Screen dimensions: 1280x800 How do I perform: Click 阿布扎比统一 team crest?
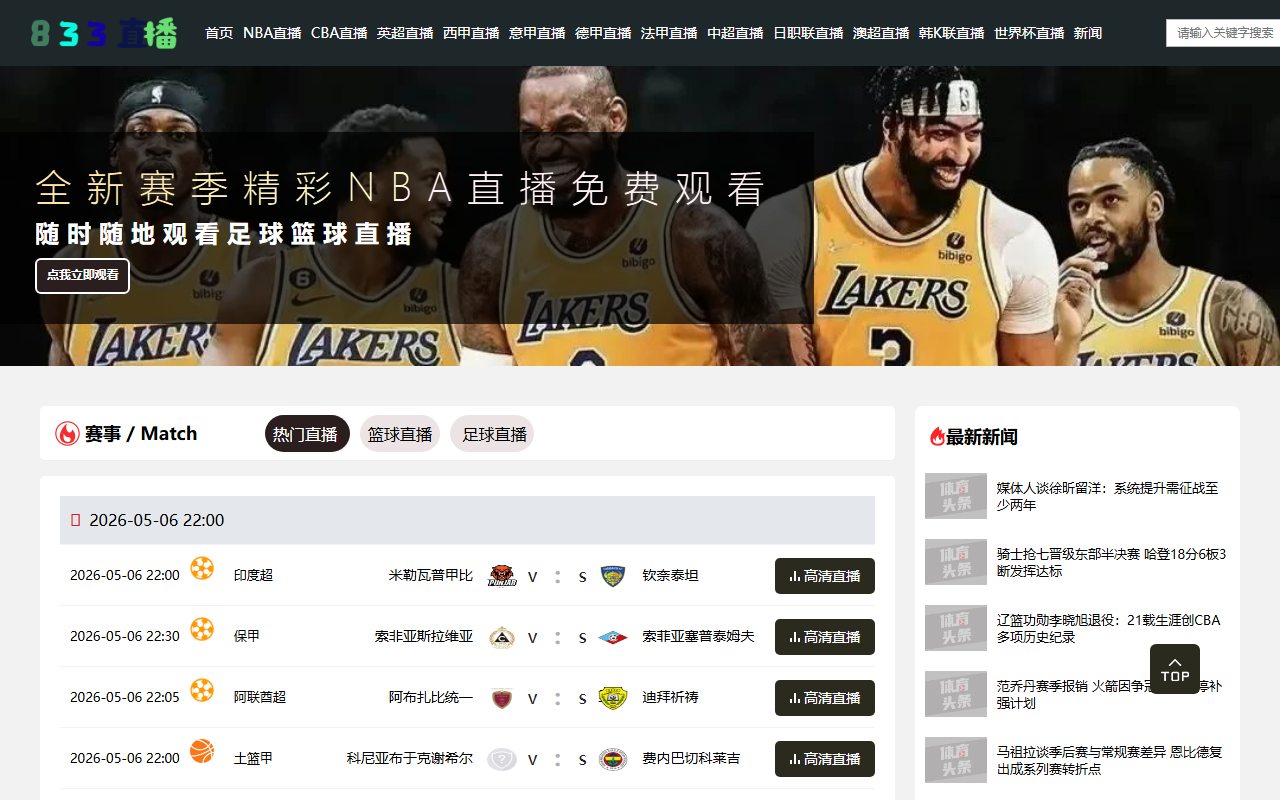502,698
